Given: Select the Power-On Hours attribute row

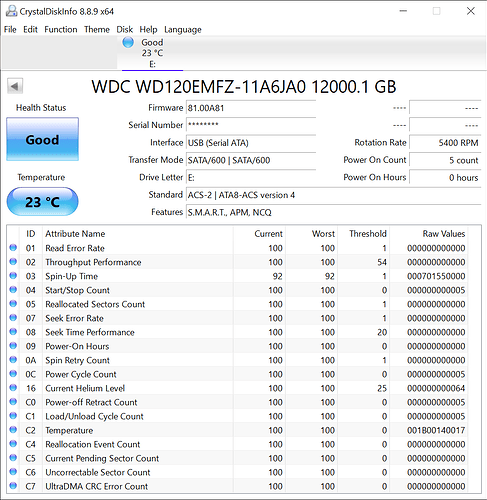Looking at the screenshot, I should coord(238,346).
